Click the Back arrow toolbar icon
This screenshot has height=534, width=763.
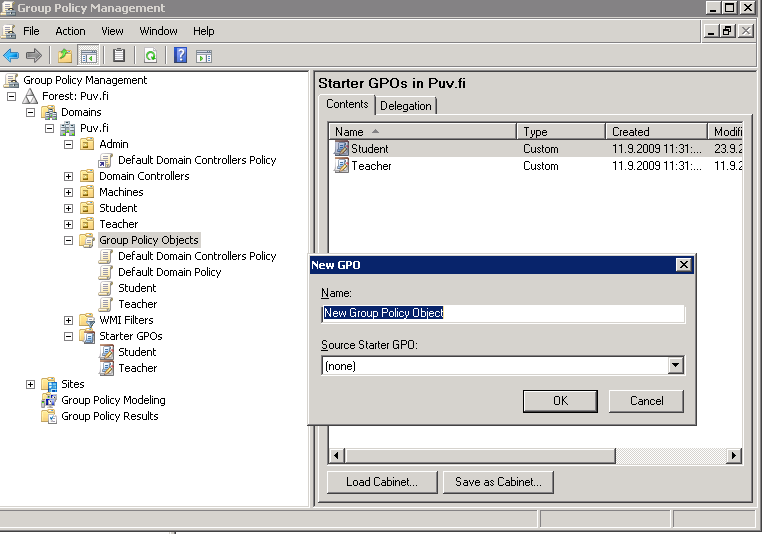[11, 55]
